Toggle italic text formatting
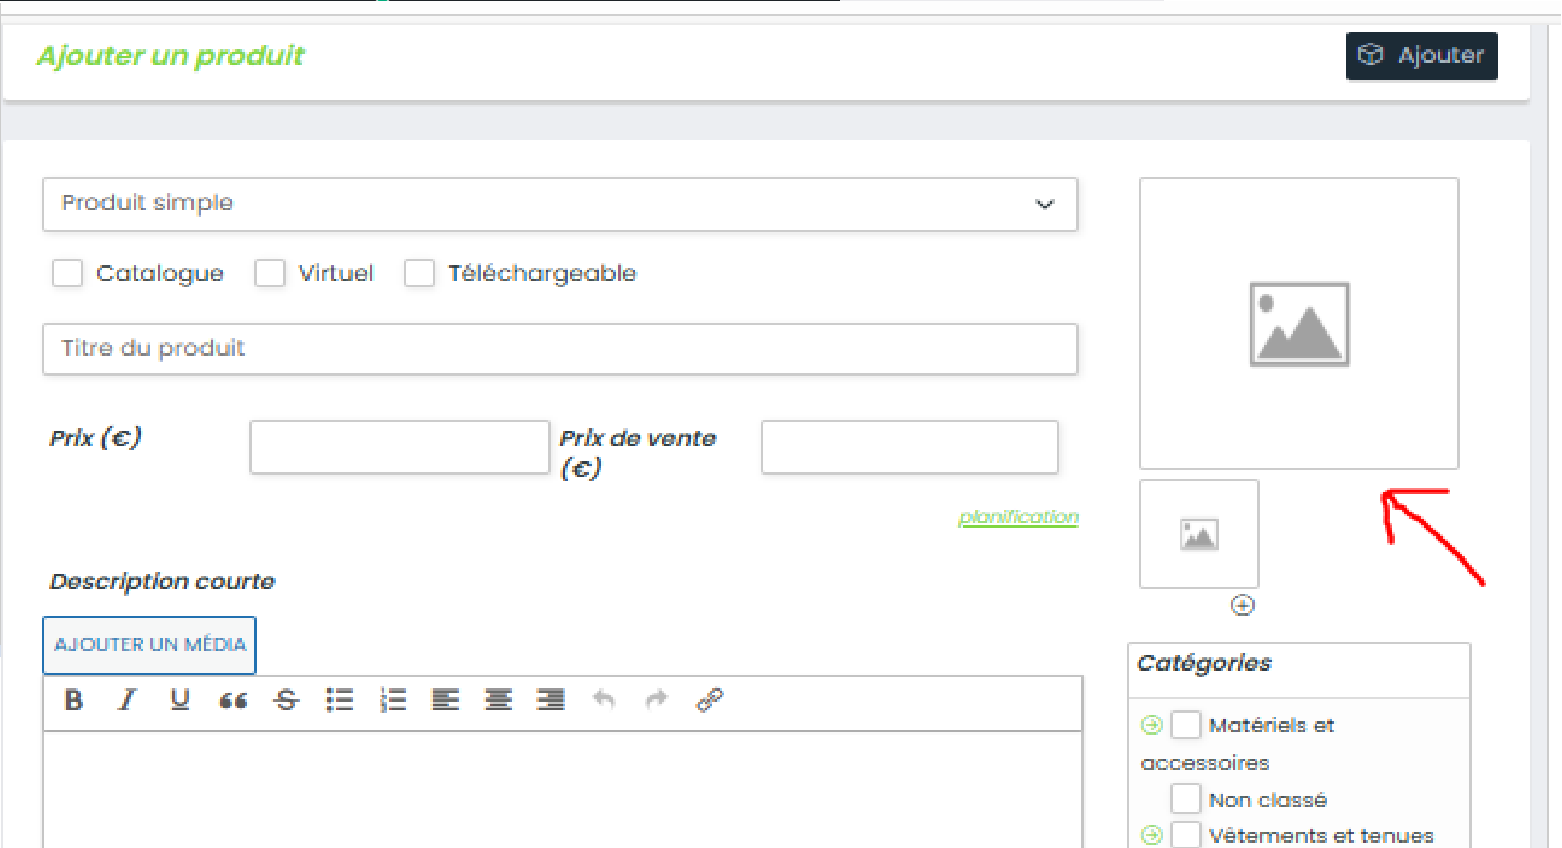Screen dimensions: 1562x848 (127, 700)
